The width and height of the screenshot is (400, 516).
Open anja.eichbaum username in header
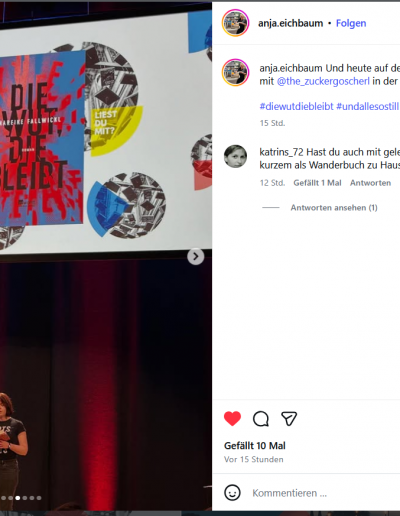[290, 23]
